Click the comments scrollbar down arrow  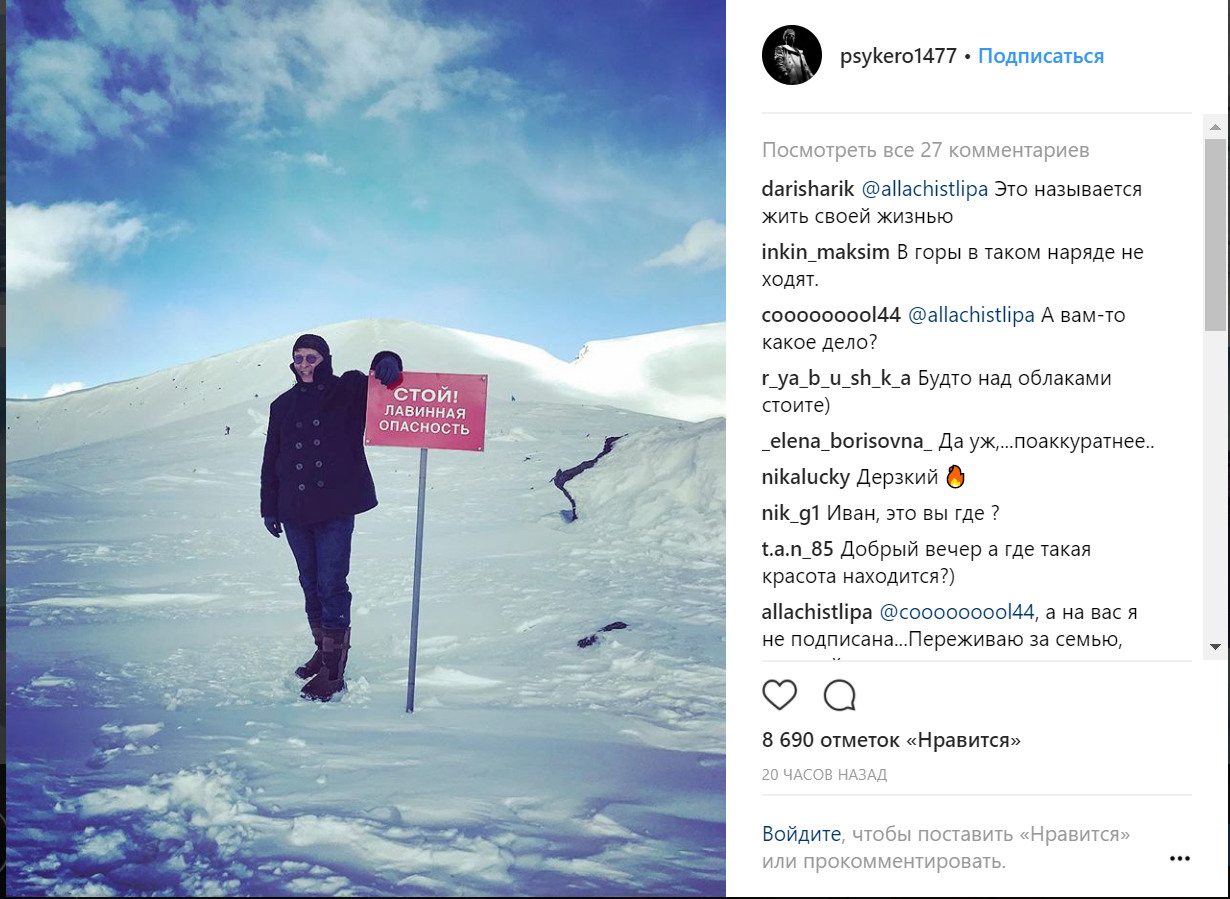coord(1215,647)
